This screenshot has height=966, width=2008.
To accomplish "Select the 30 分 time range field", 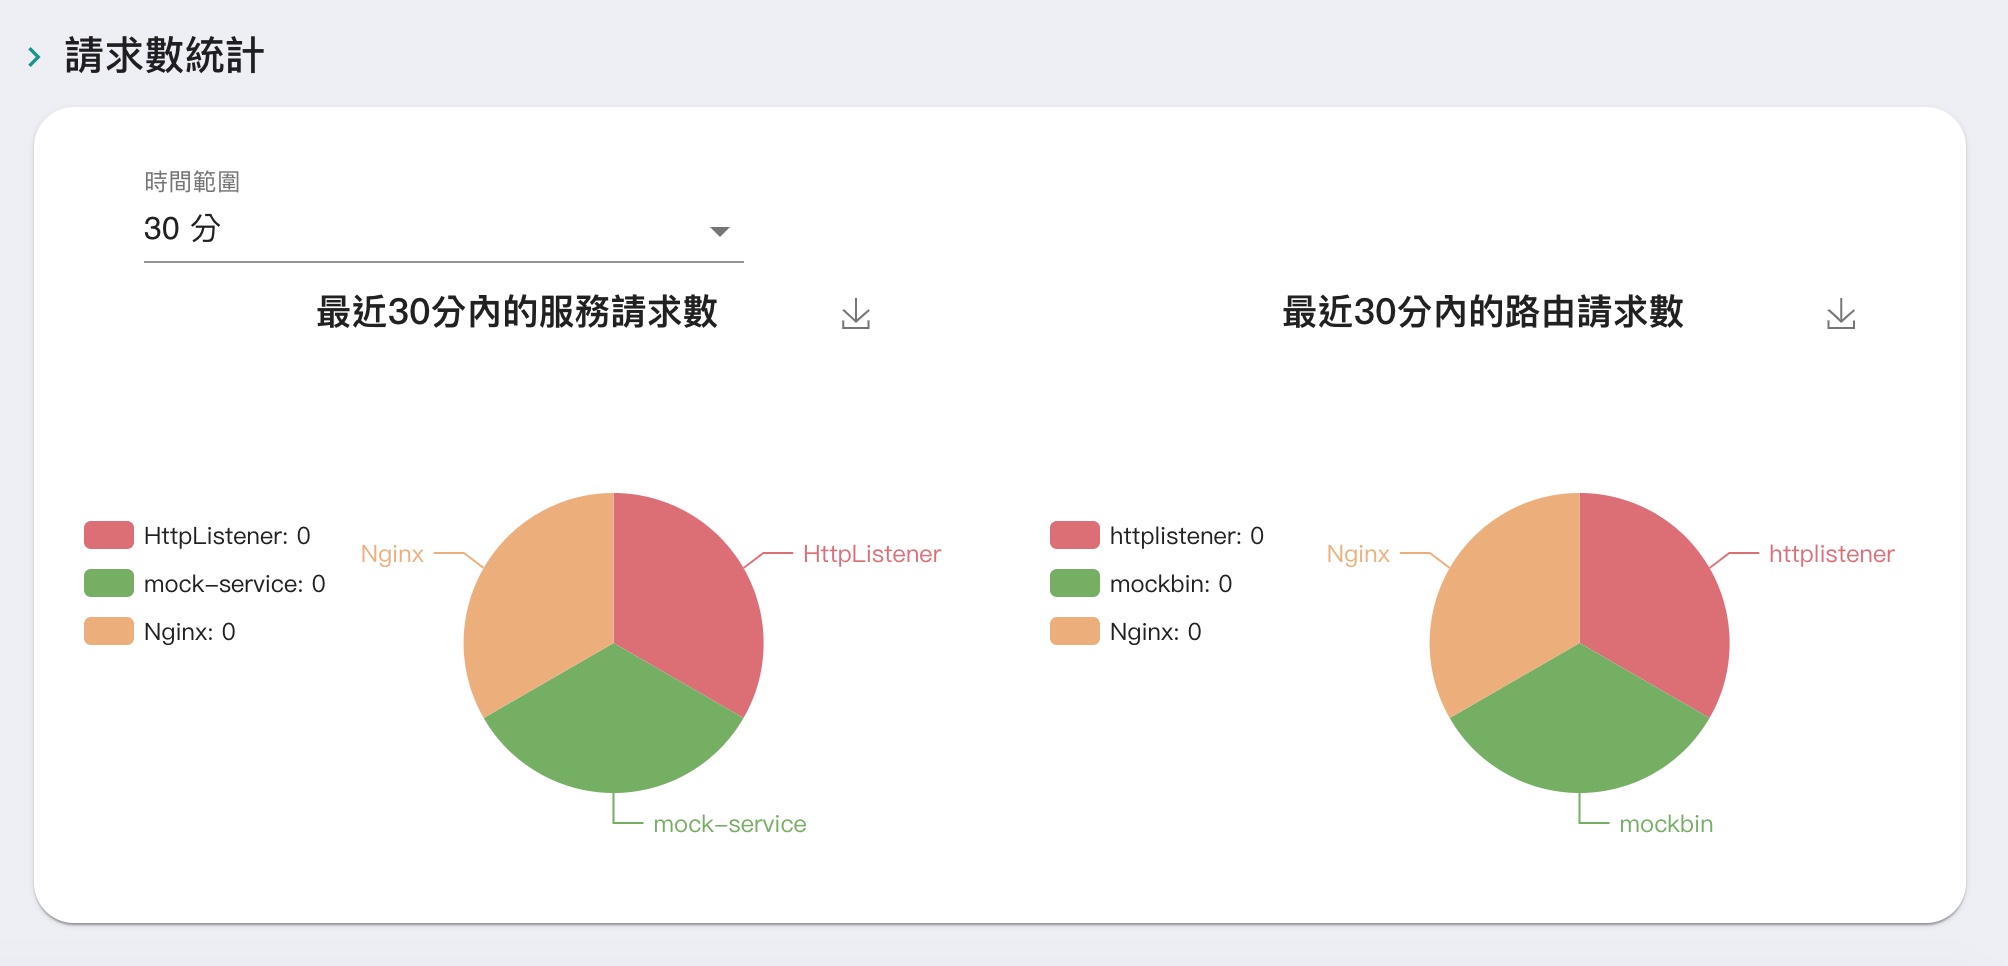I will tap(444, 229).
